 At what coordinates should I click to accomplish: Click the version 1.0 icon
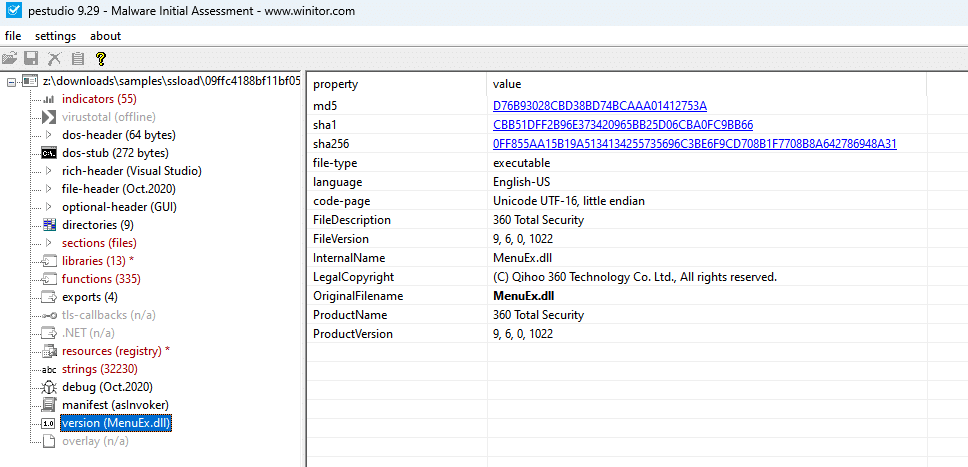pos(49,423)
